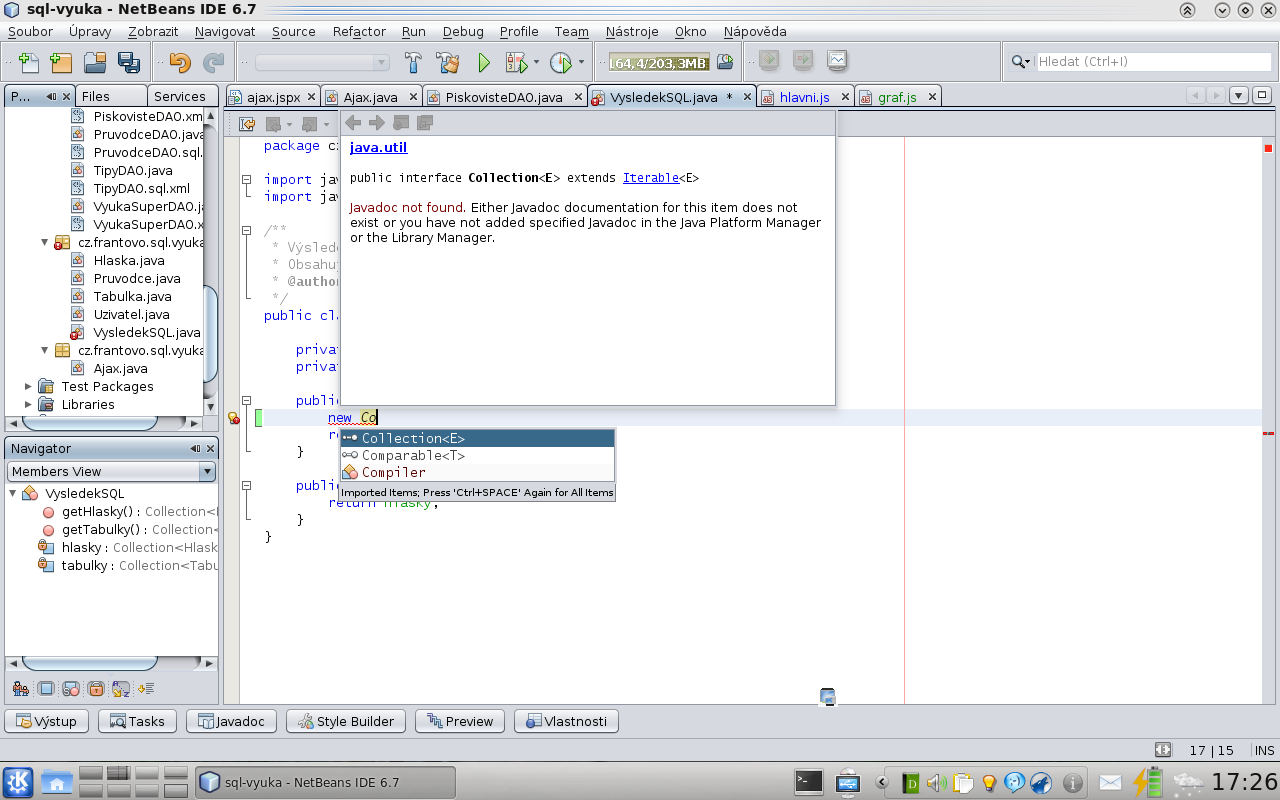Open the home folder from taskbar
Viewport: 1280px width, 800px height.
[x=57, y=782]
